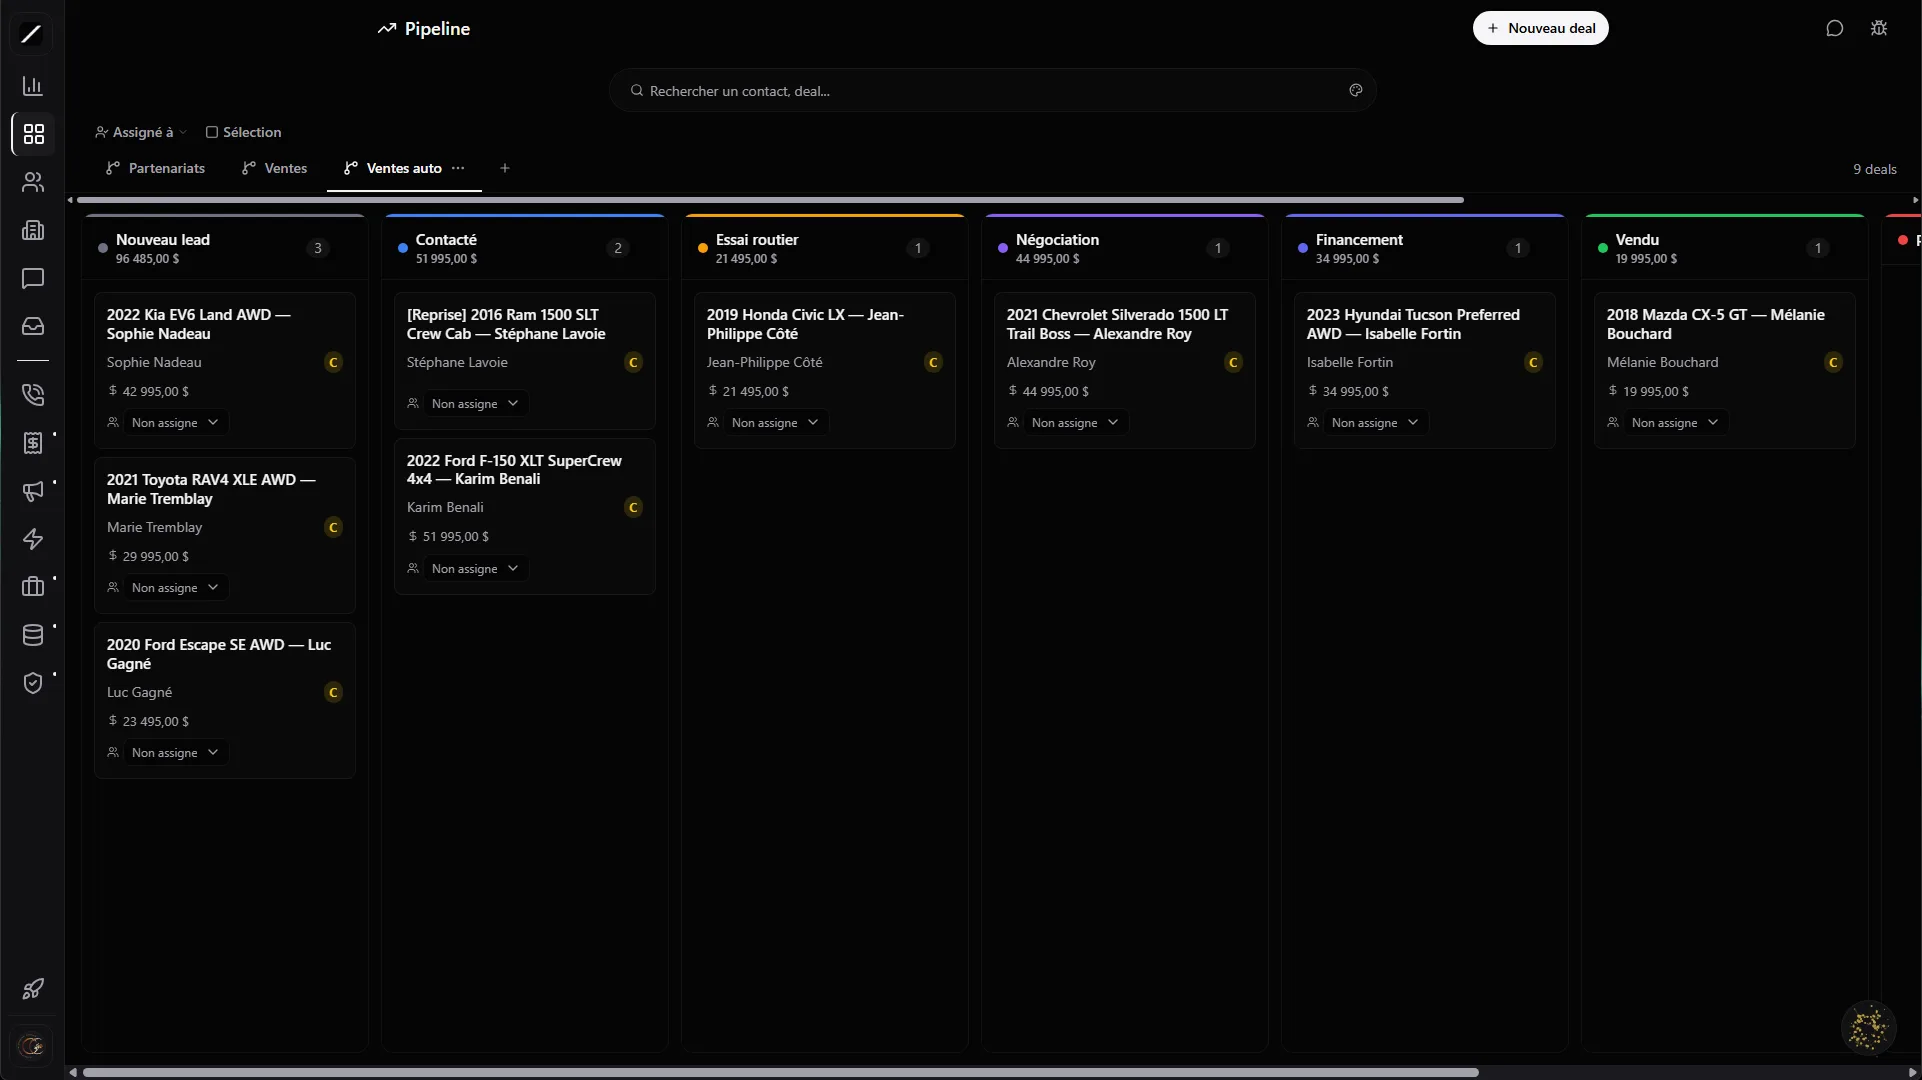Click the 44 995,00 $ amount on the Silverado card
The image size is (1922, 1080).
pyautogui.click(x=1055, y=391)
